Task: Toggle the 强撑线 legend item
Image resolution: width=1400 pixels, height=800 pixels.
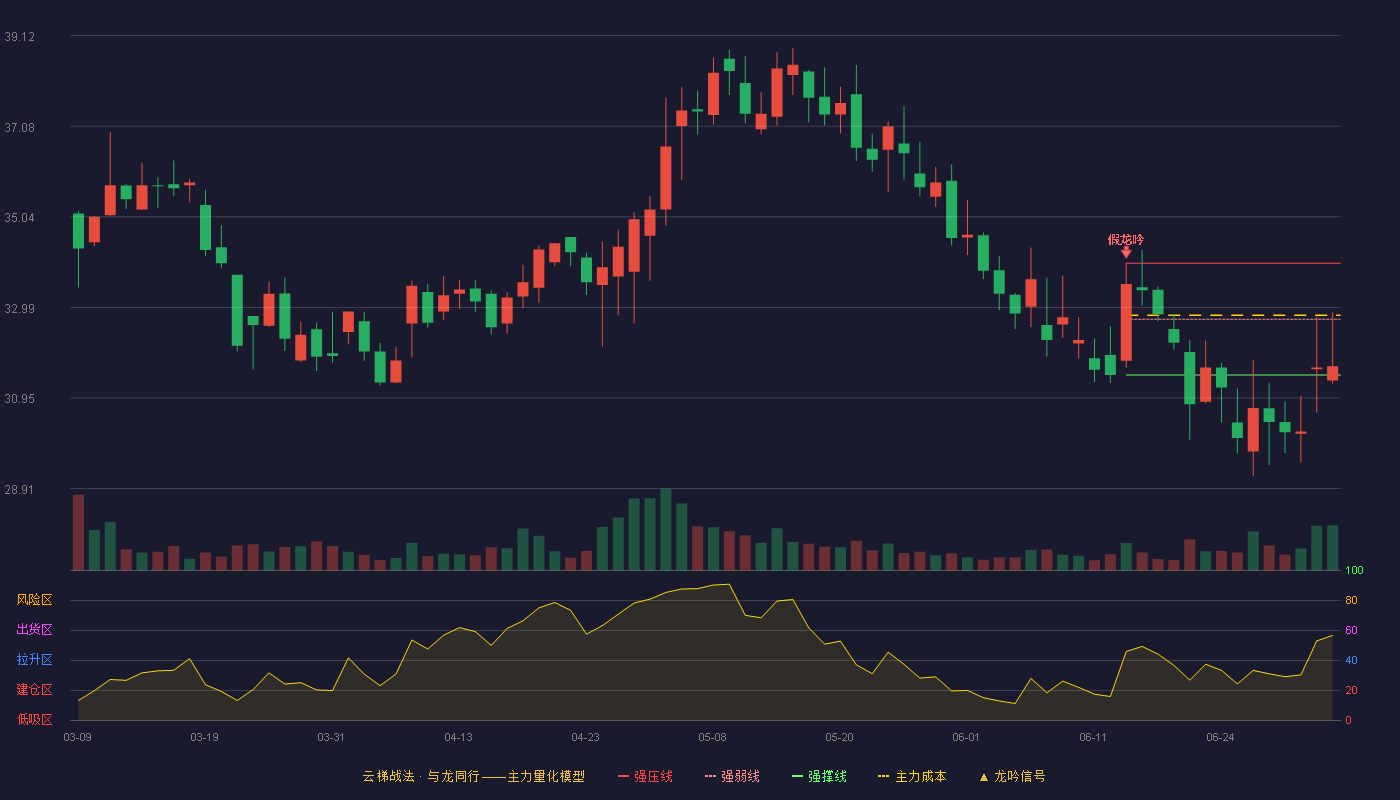Action: click(x=819, y=776)
